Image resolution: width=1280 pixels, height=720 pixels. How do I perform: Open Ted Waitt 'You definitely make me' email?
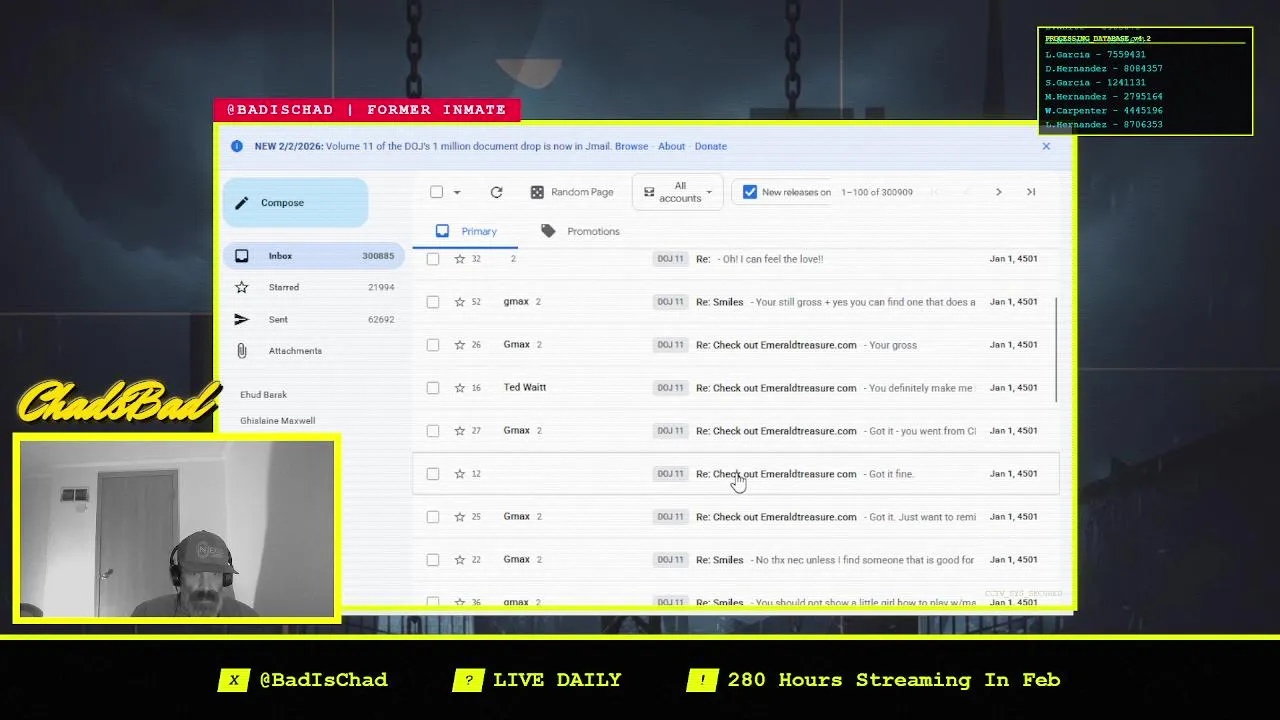click(x=735, y=388)
